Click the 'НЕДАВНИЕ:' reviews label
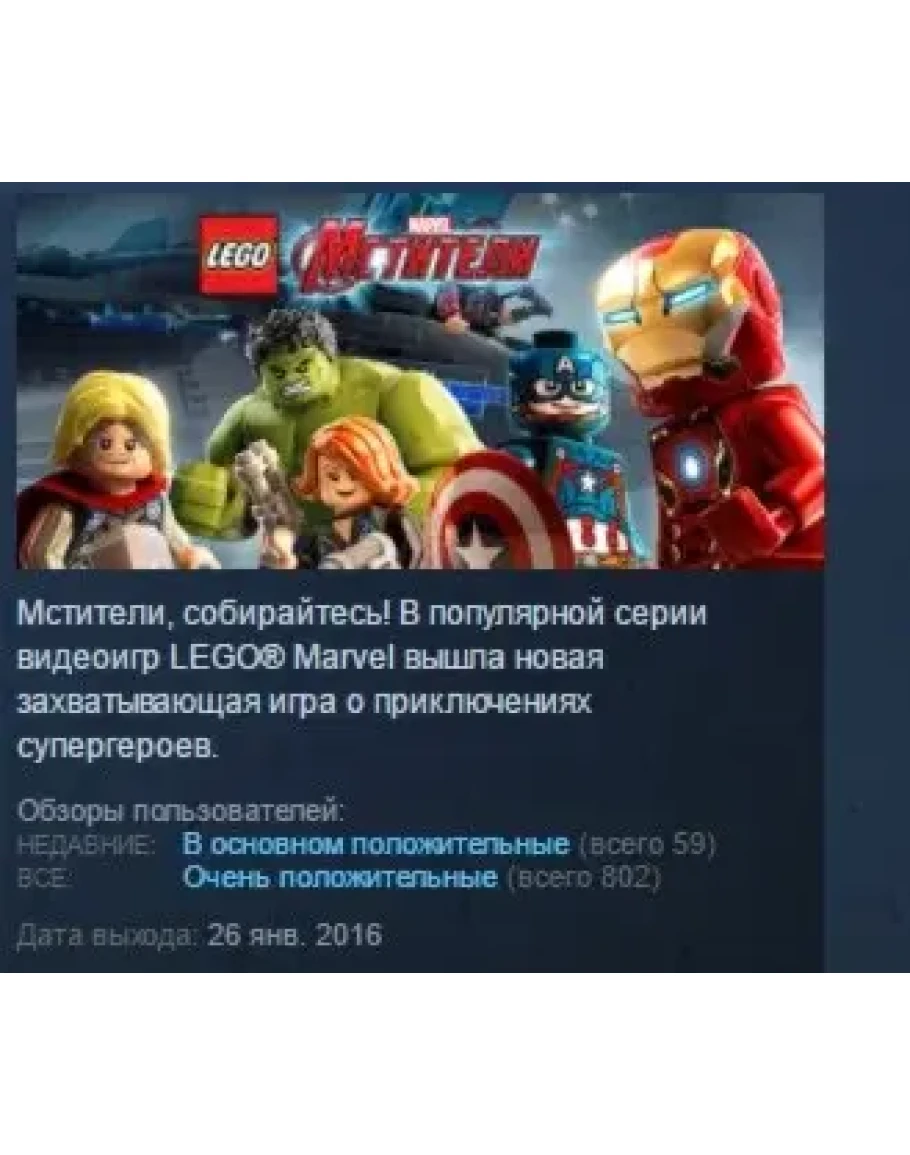This screenshot has height=1155, width=910. click(x=85, y=845)
